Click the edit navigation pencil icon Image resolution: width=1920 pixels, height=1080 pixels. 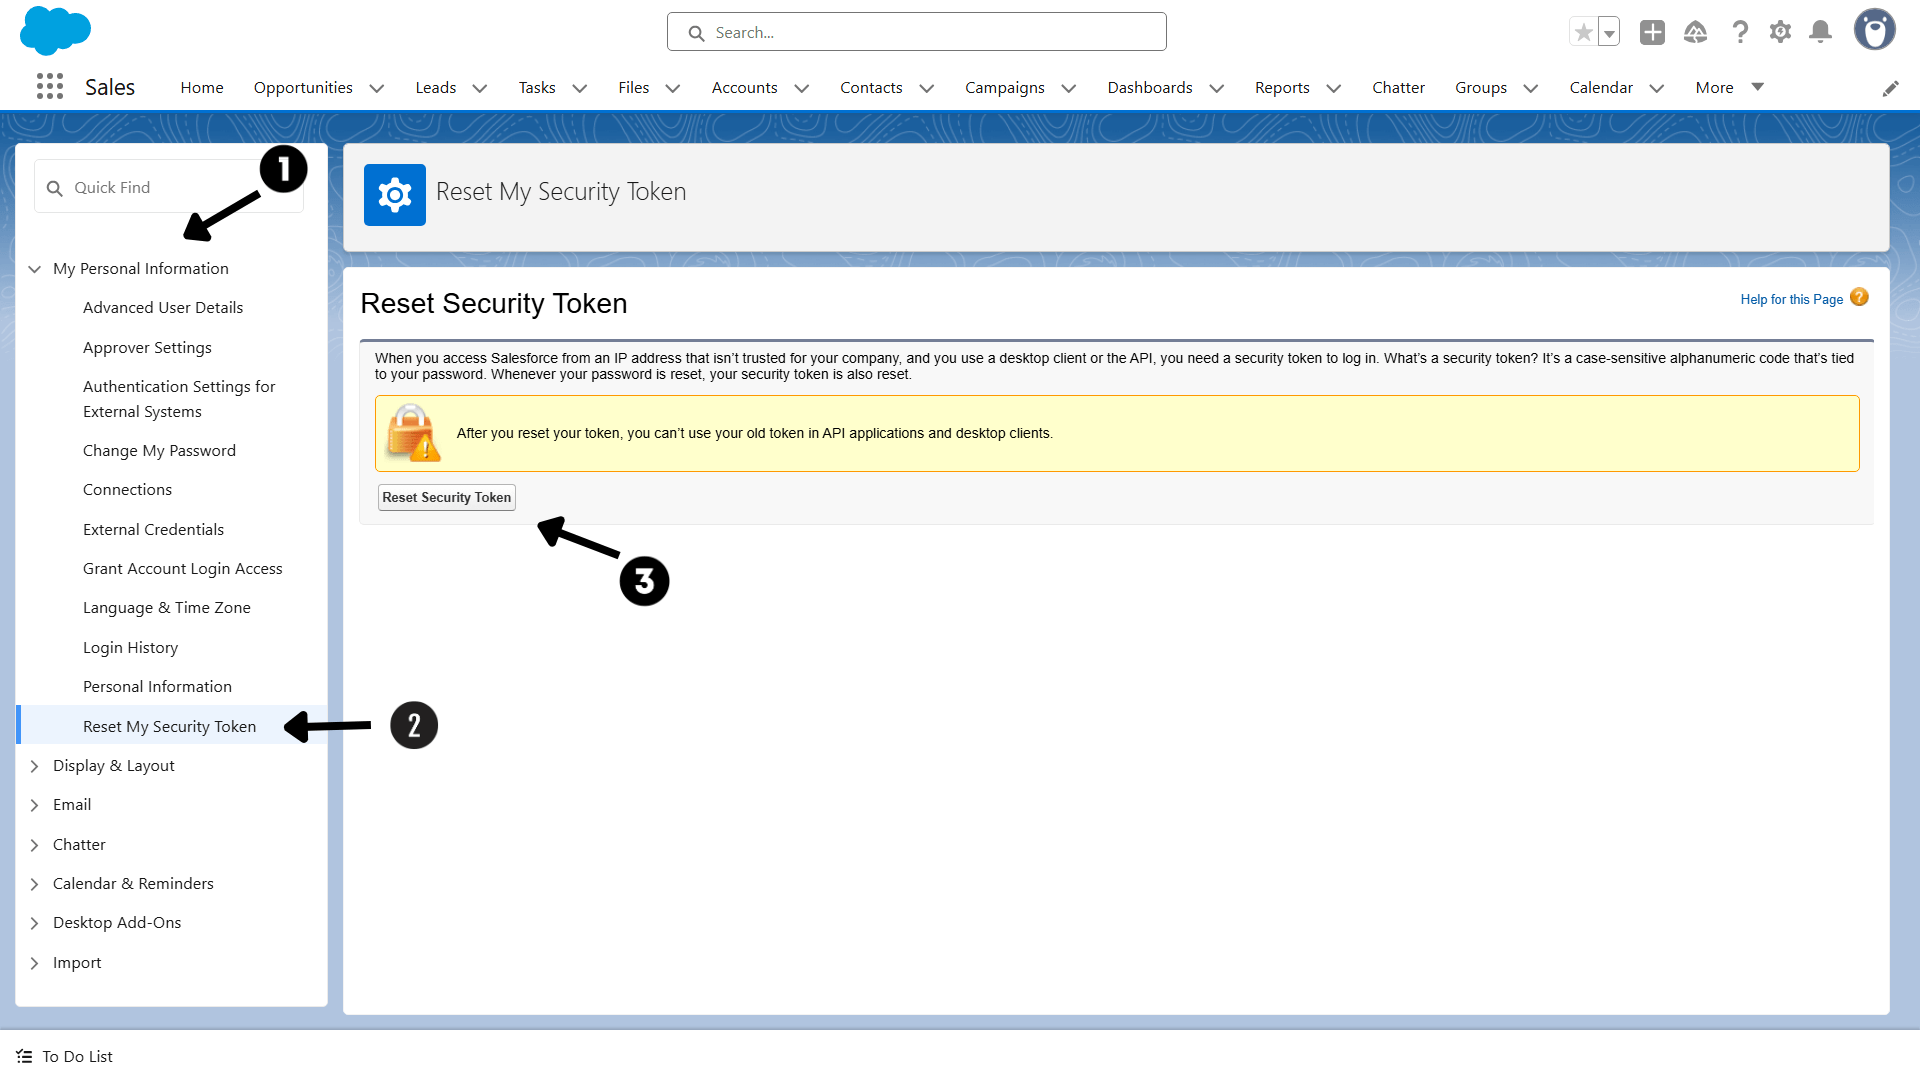tap(1890, 88)
